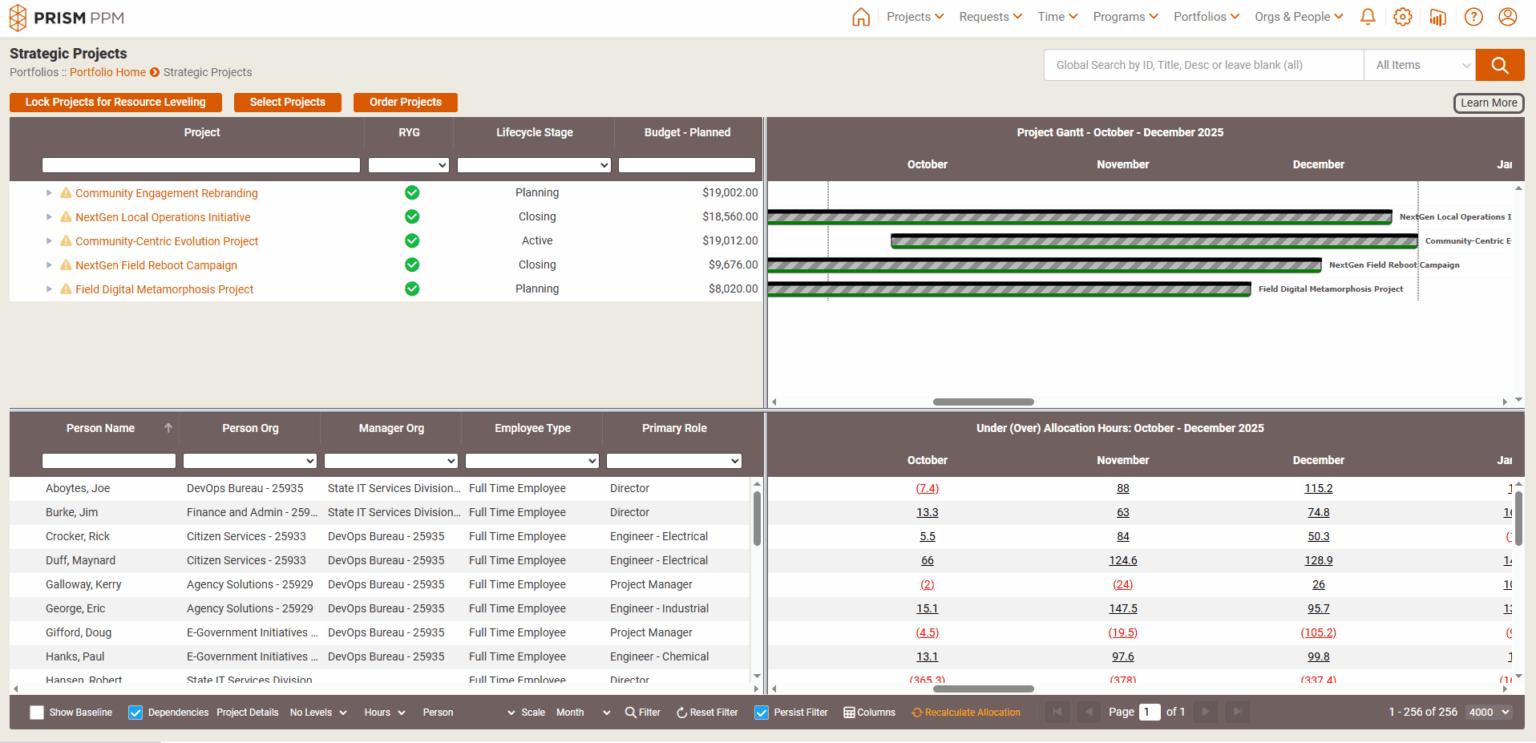This screenshot has width=1536, height=743.
Task: Expand the Community Engagement Rebranding project row
Action: (x=48, y=192)
